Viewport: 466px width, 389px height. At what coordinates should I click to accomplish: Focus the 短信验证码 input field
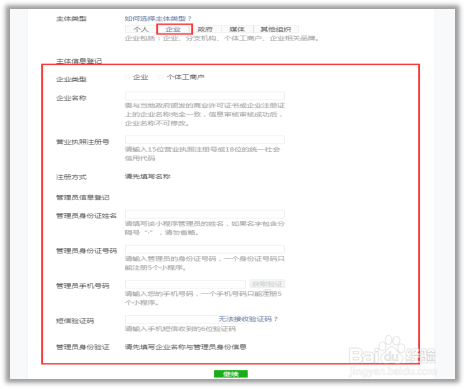[x=172, y=319]
